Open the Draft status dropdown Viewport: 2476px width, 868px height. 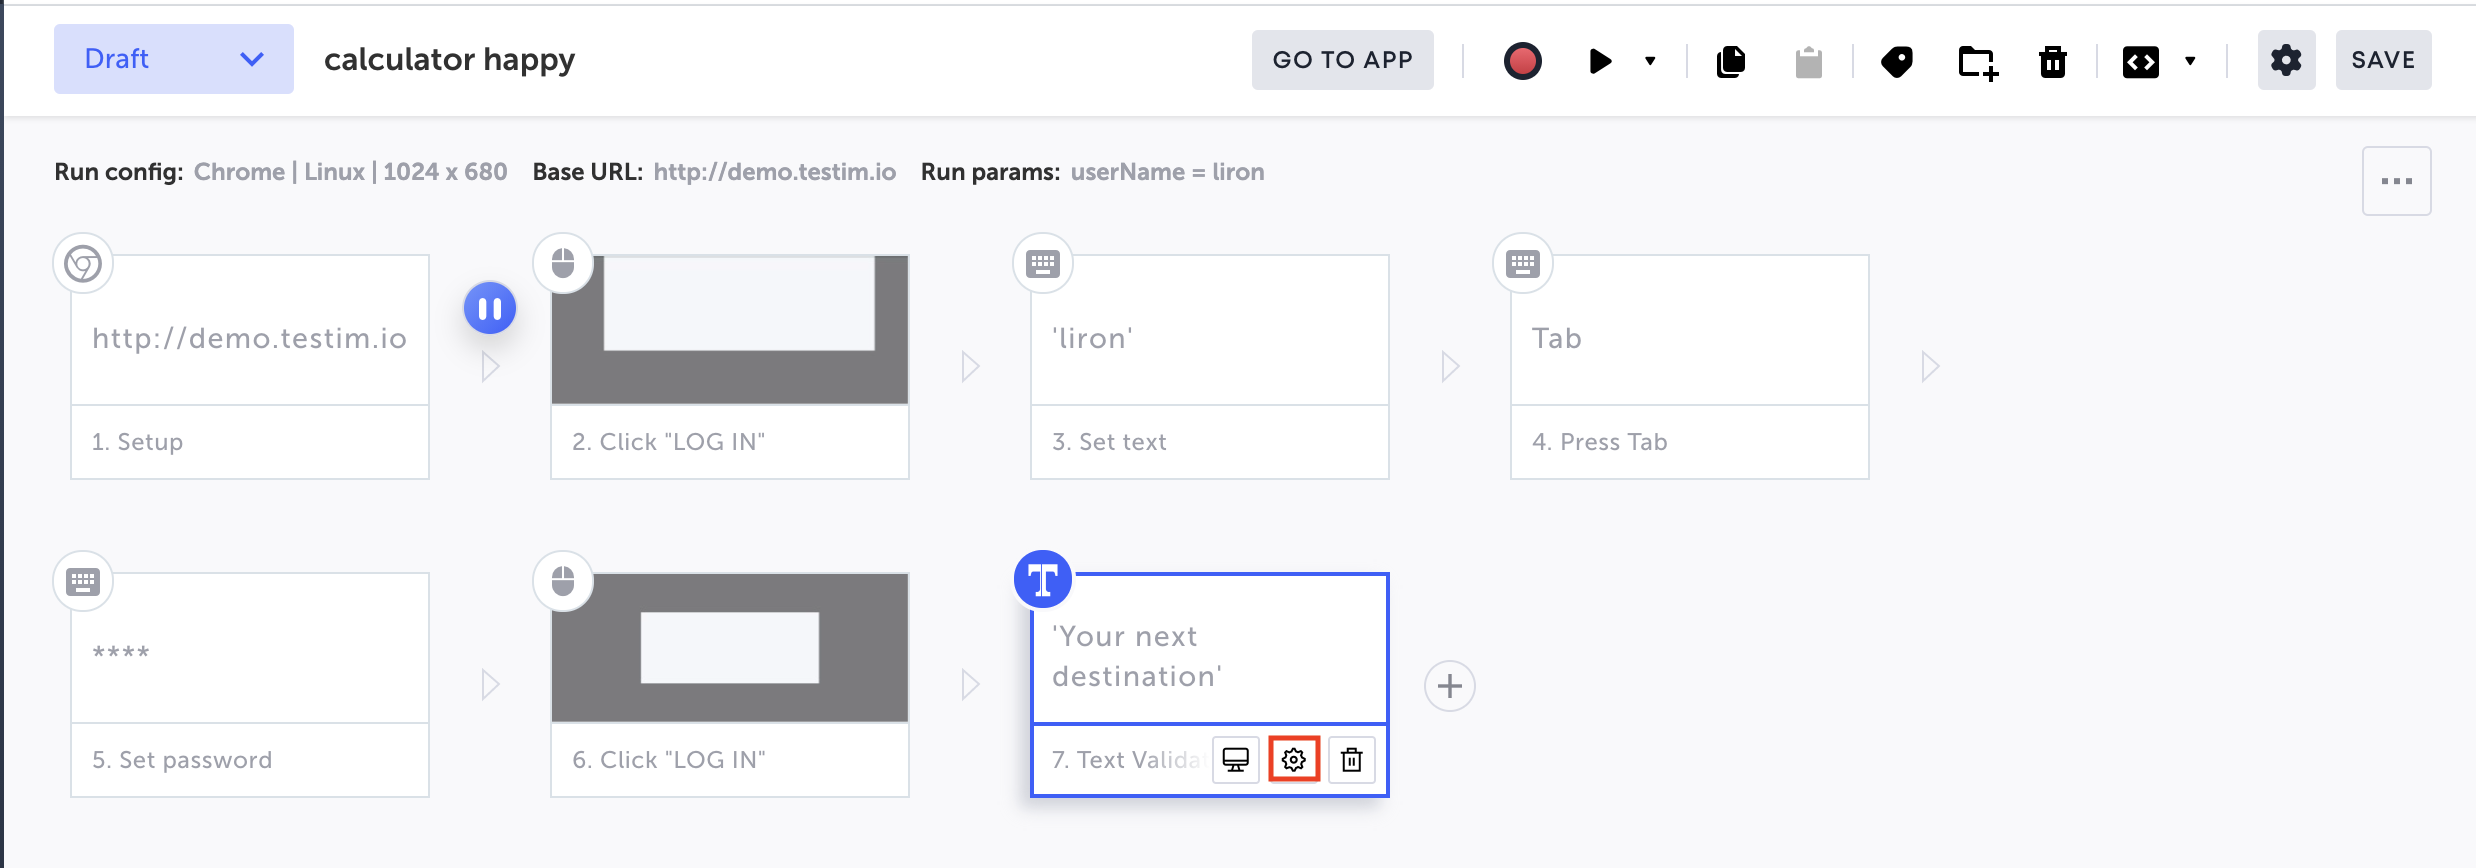tap(174, 59)
